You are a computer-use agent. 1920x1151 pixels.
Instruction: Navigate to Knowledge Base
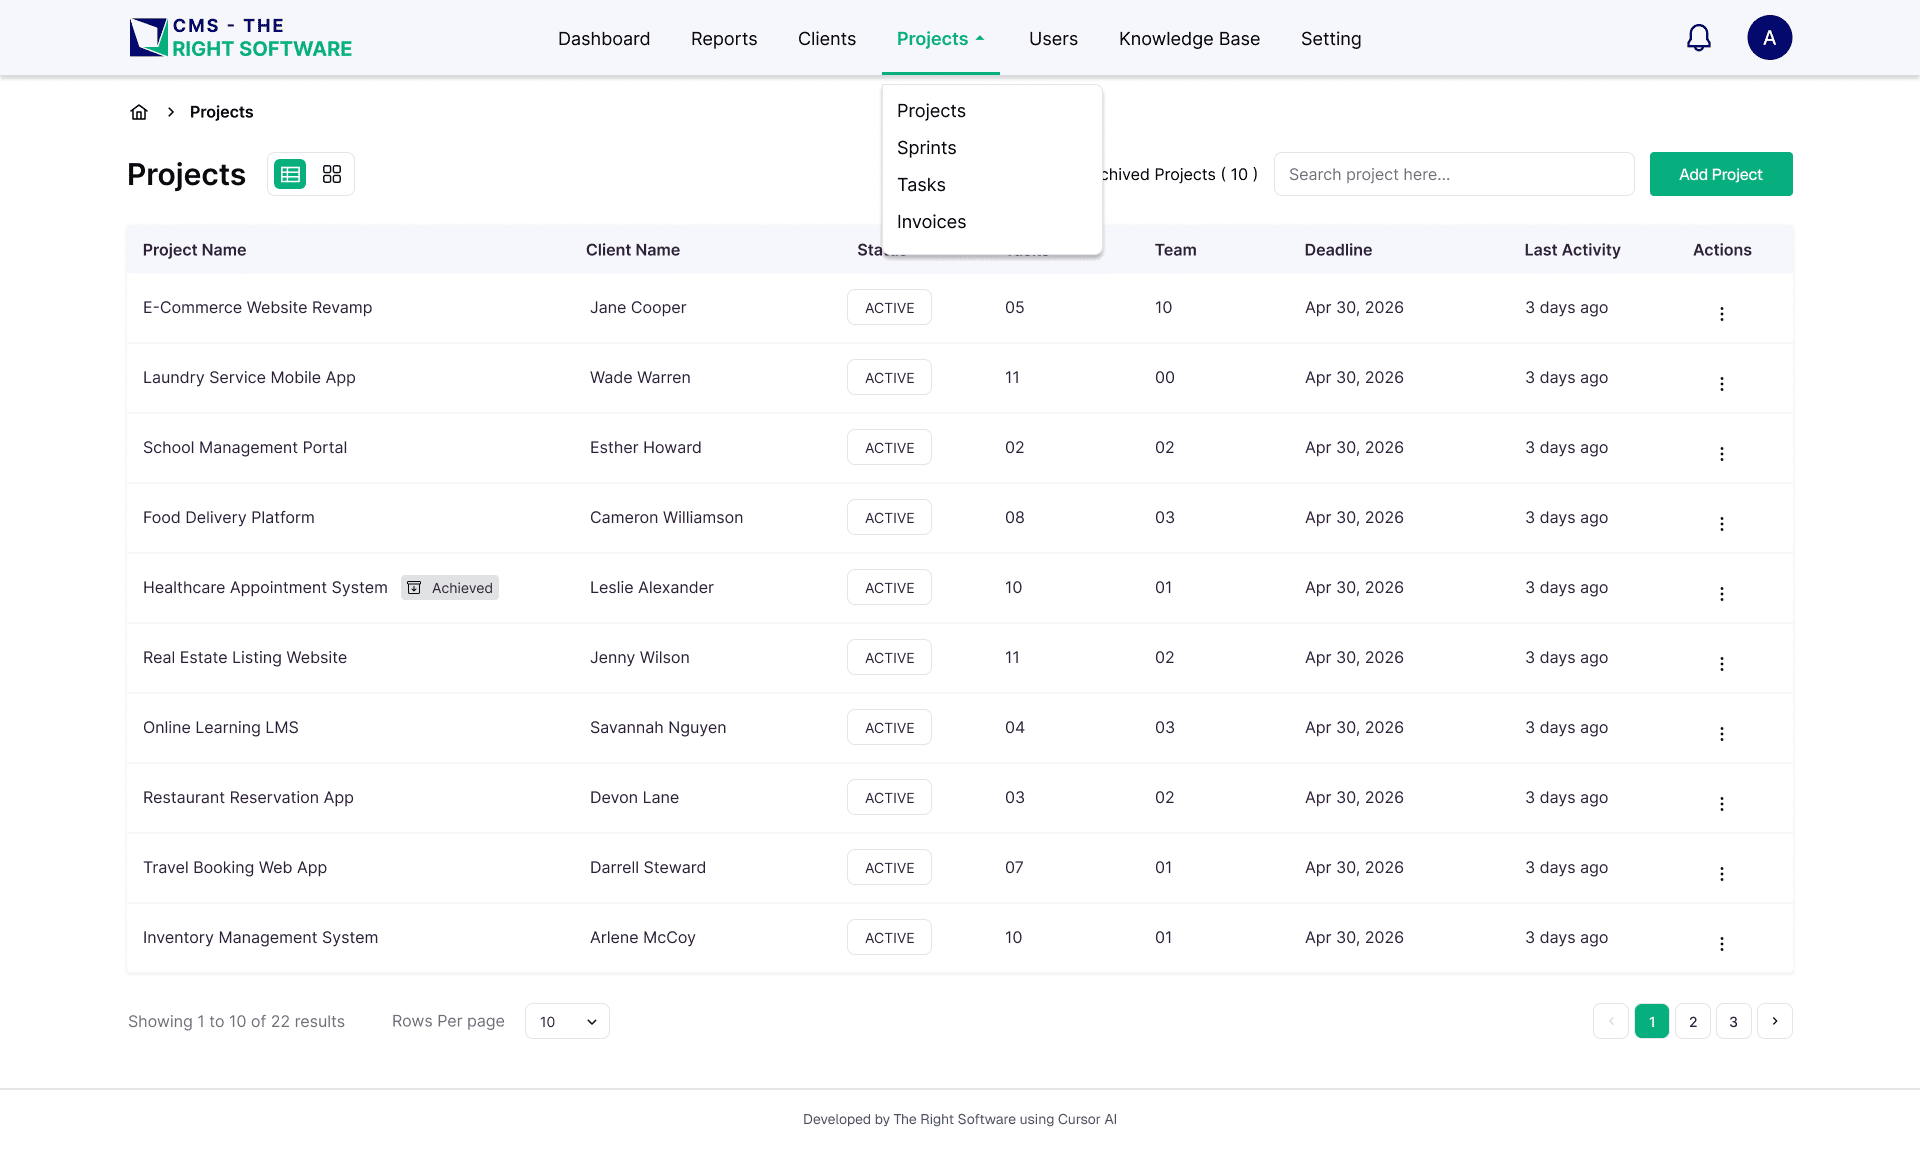1189,38
